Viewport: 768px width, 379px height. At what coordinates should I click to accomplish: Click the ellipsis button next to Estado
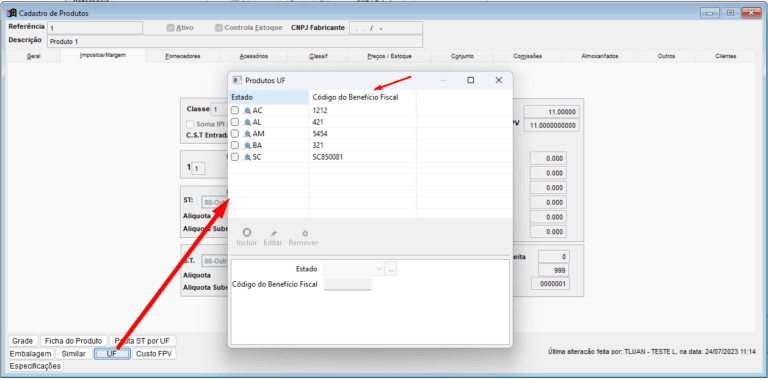[391, 269]
